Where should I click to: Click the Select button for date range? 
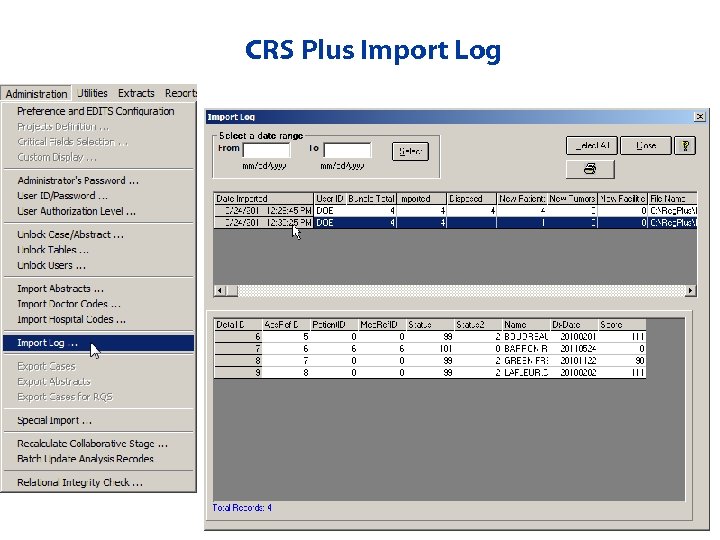pos(411,152)
